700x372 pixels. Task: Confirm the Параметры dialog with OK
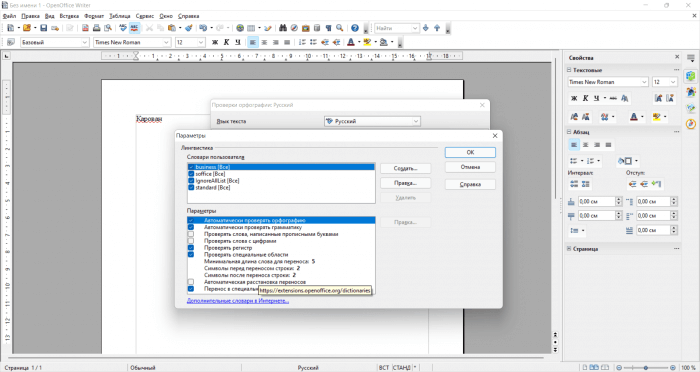coord(470,152)
